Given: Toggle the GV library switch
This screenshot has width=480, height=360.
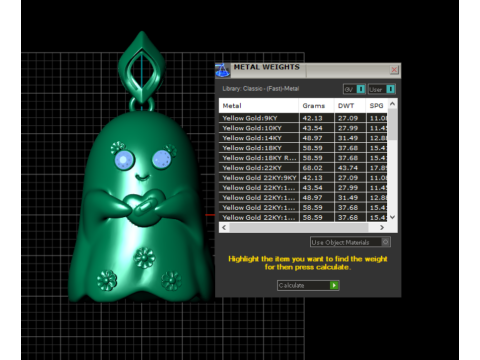Looking at the screenshot, I should click(354, 89).
